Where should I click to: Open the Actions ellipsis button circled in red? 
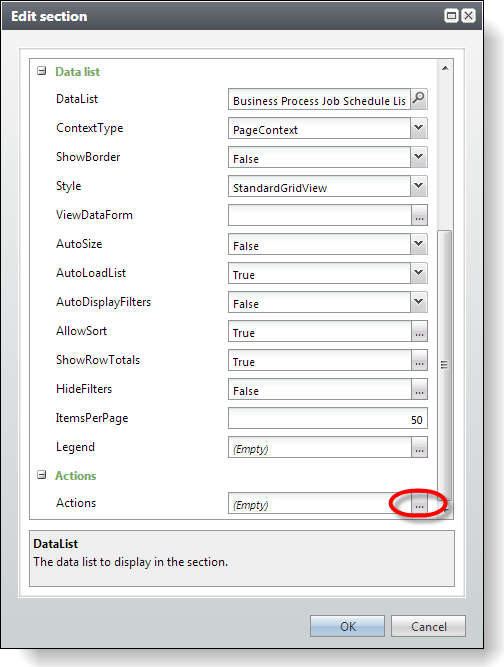coord(419,504)
